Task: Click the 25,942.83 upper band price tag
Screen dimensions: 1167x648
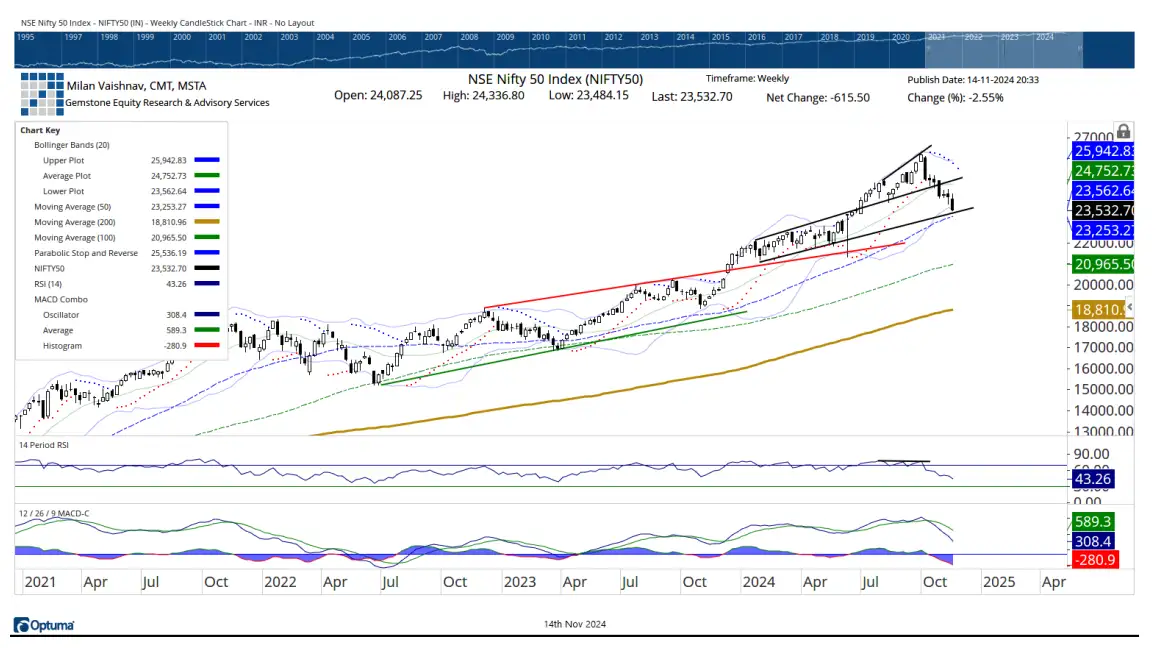Action: tap(1103, 151)
